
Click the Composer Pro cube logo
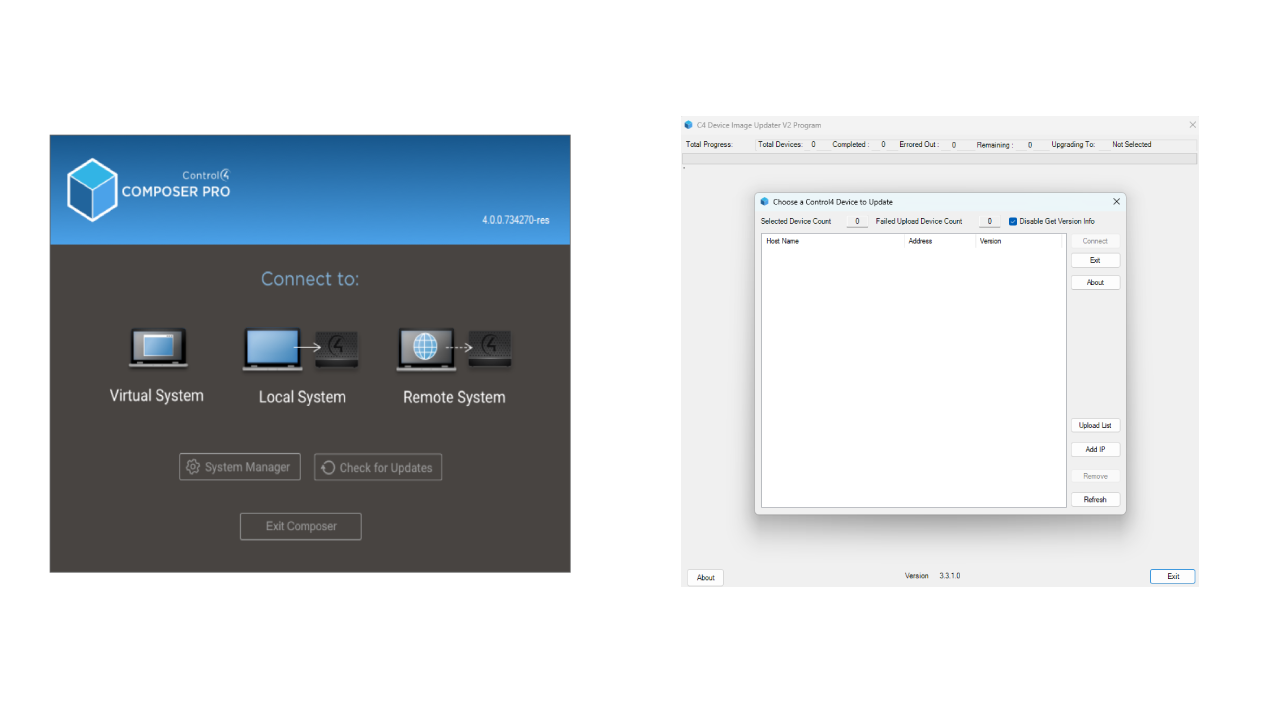(92, 189)
